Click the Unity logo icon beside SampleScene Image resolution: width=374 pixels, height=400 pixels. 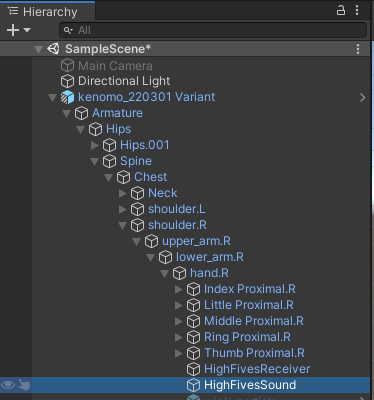click(53, 49)
